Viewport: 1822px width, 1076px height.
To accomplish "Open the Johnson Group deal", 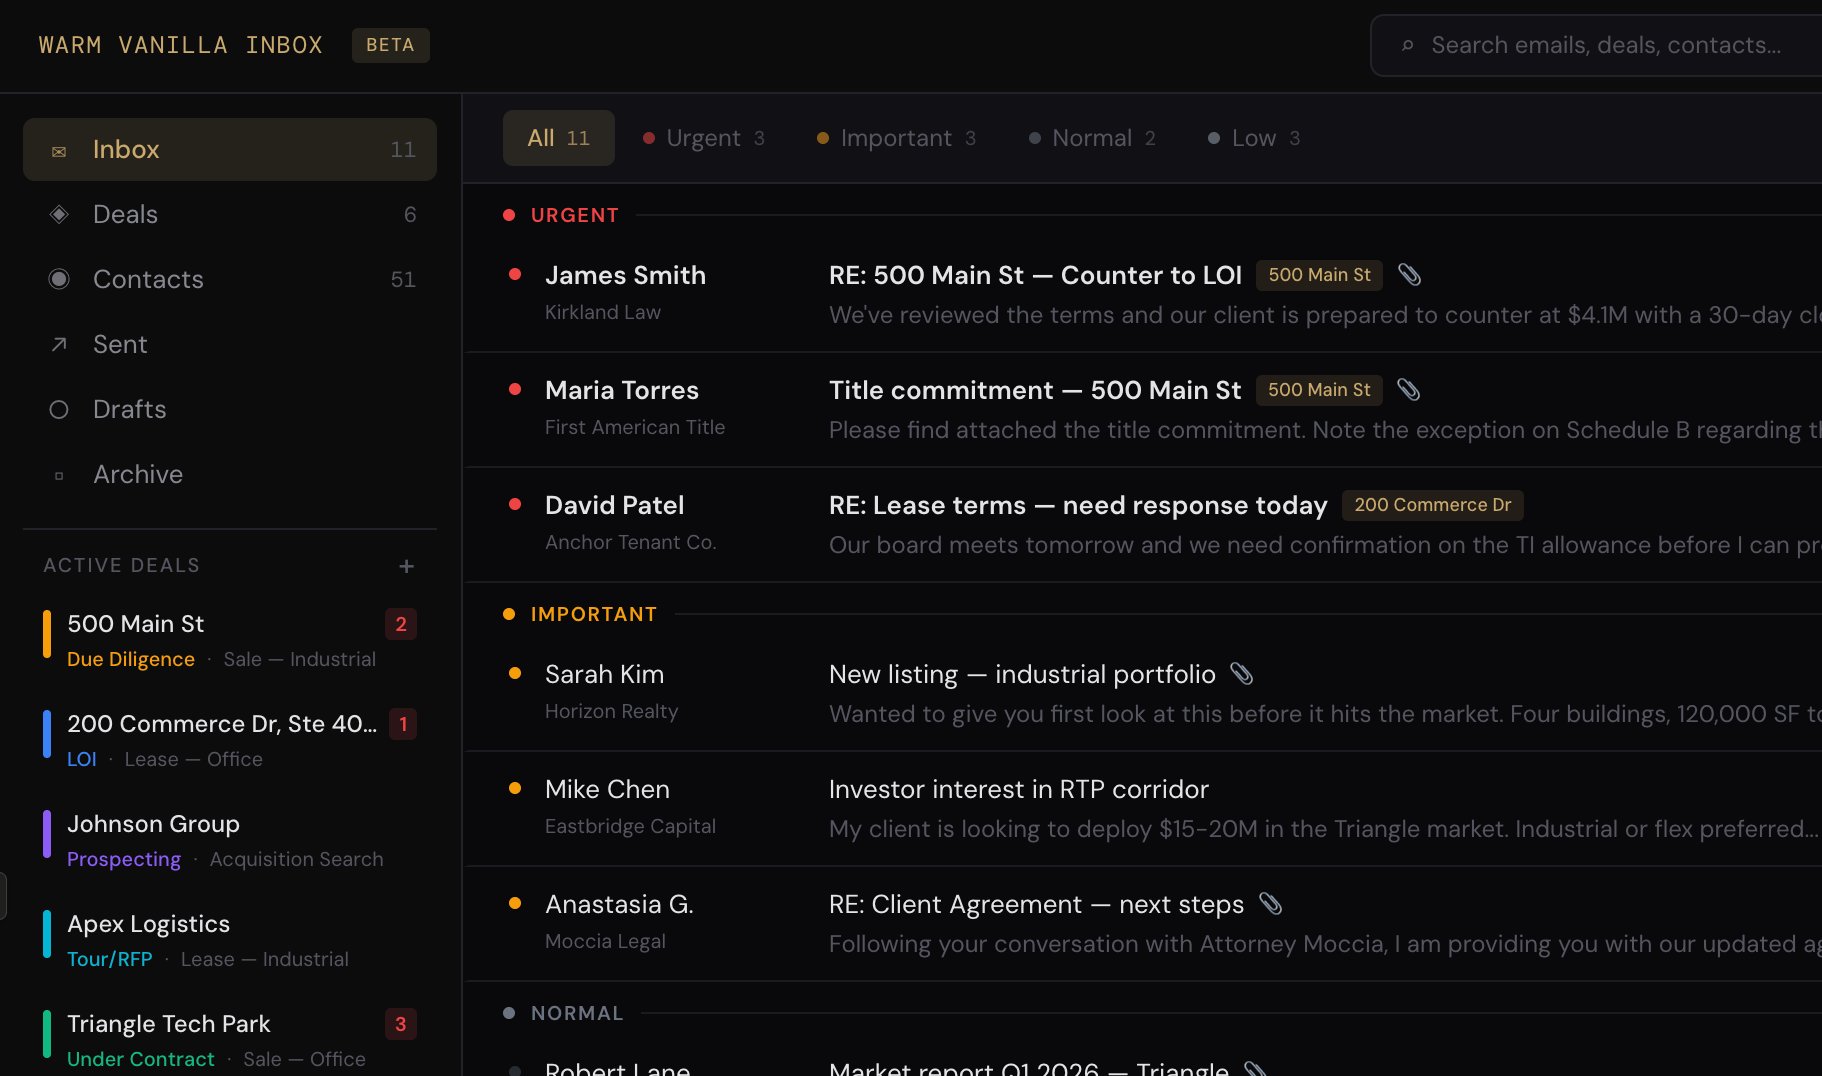I will (230, 840).
